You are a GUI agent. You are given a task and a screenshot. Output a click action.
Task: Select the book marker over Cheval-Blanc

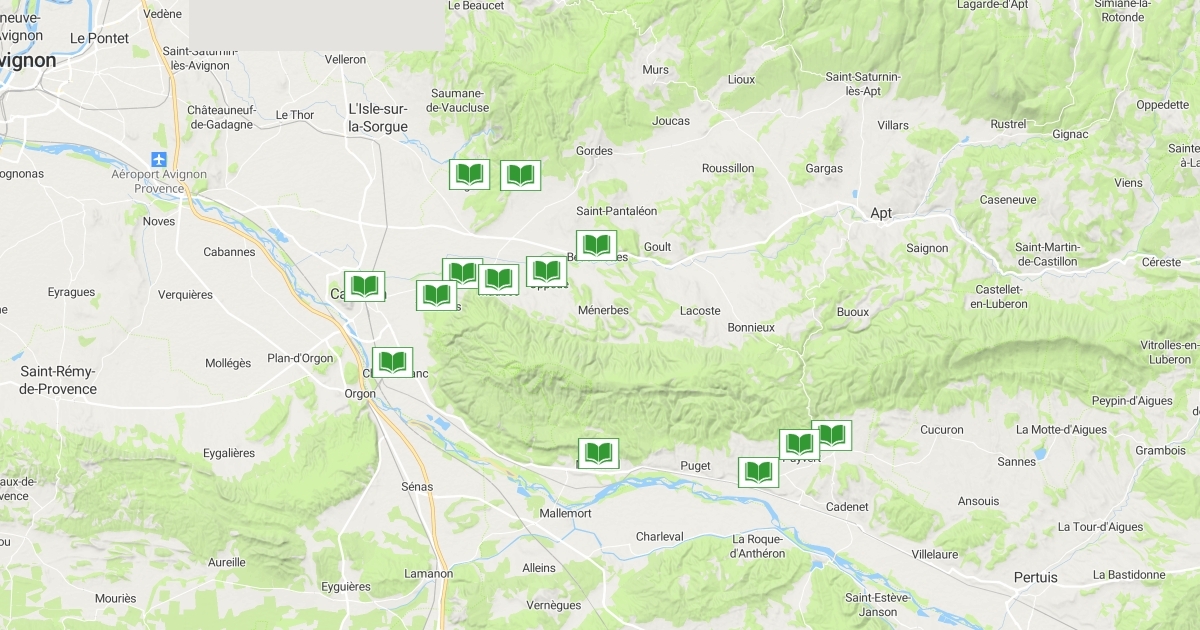[393, 362]
